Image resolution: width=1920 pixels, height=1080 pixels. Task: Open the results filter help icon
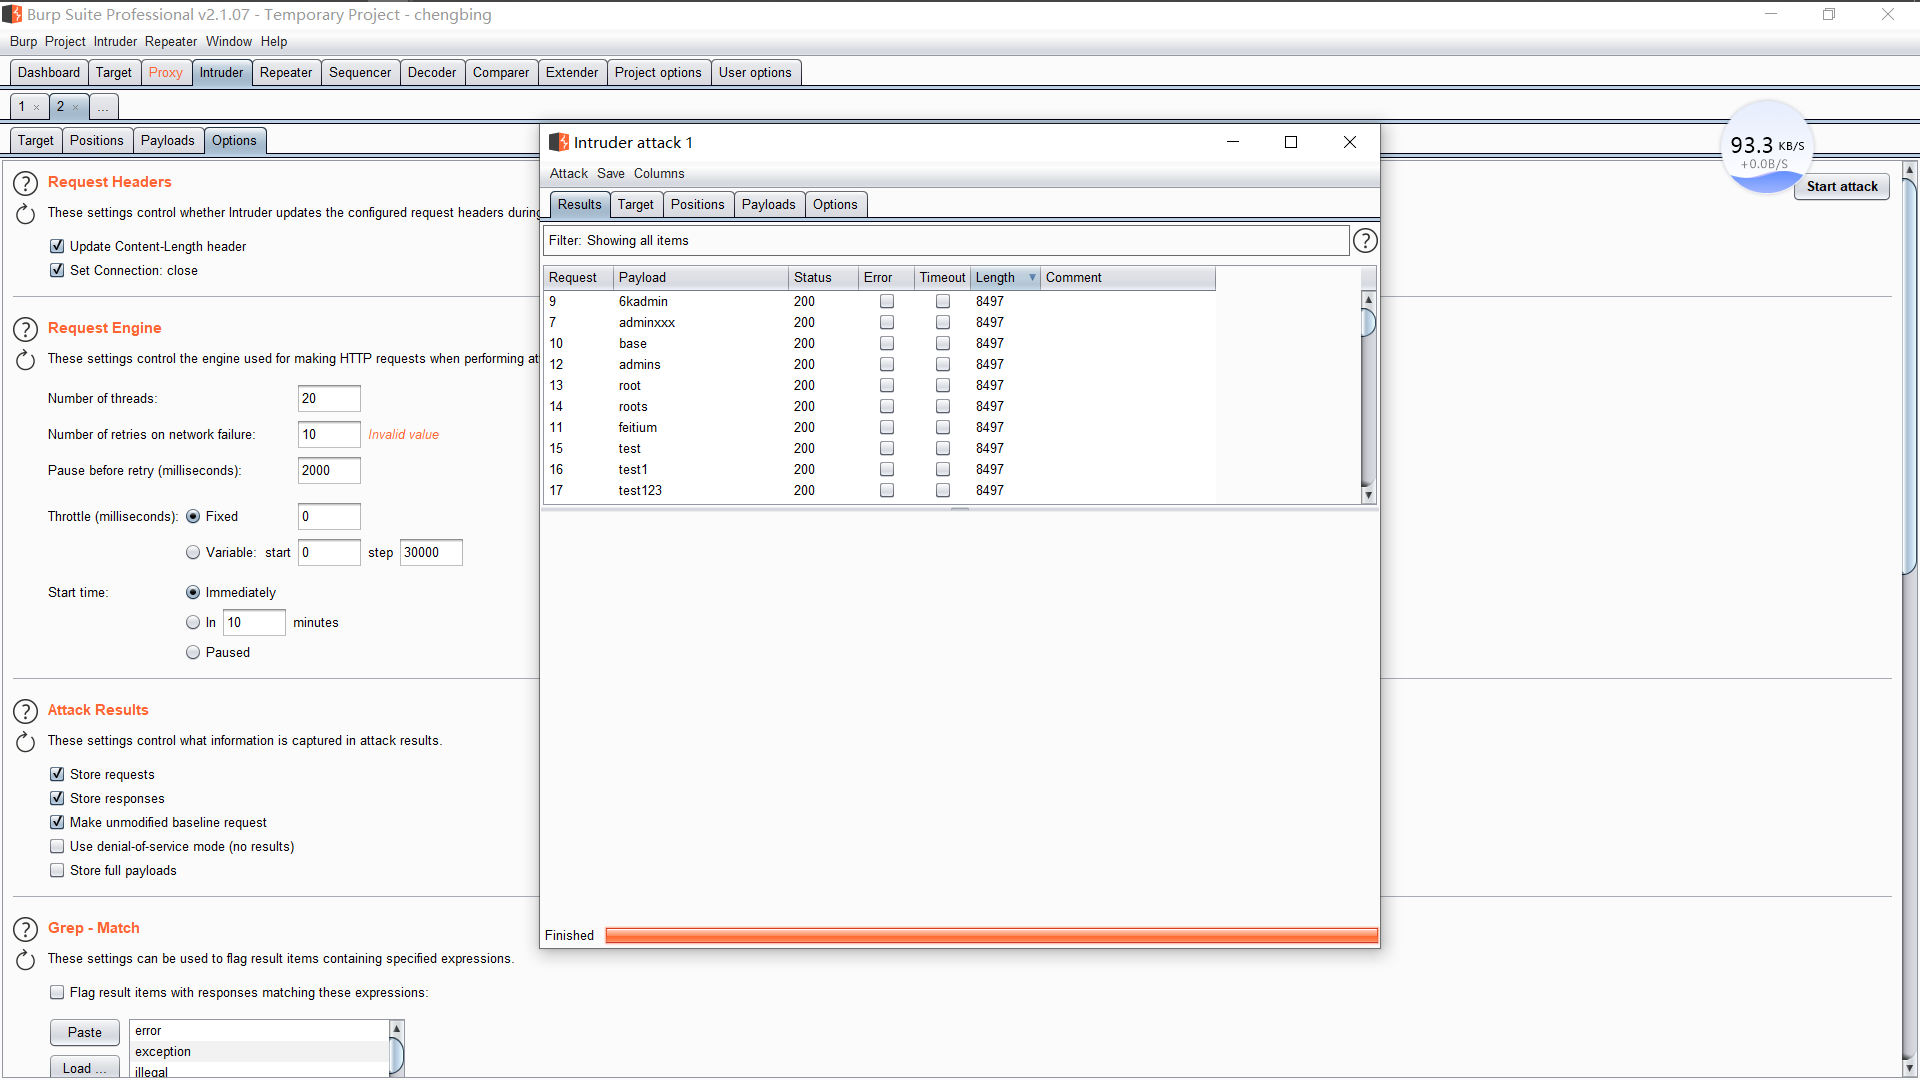1364,241
